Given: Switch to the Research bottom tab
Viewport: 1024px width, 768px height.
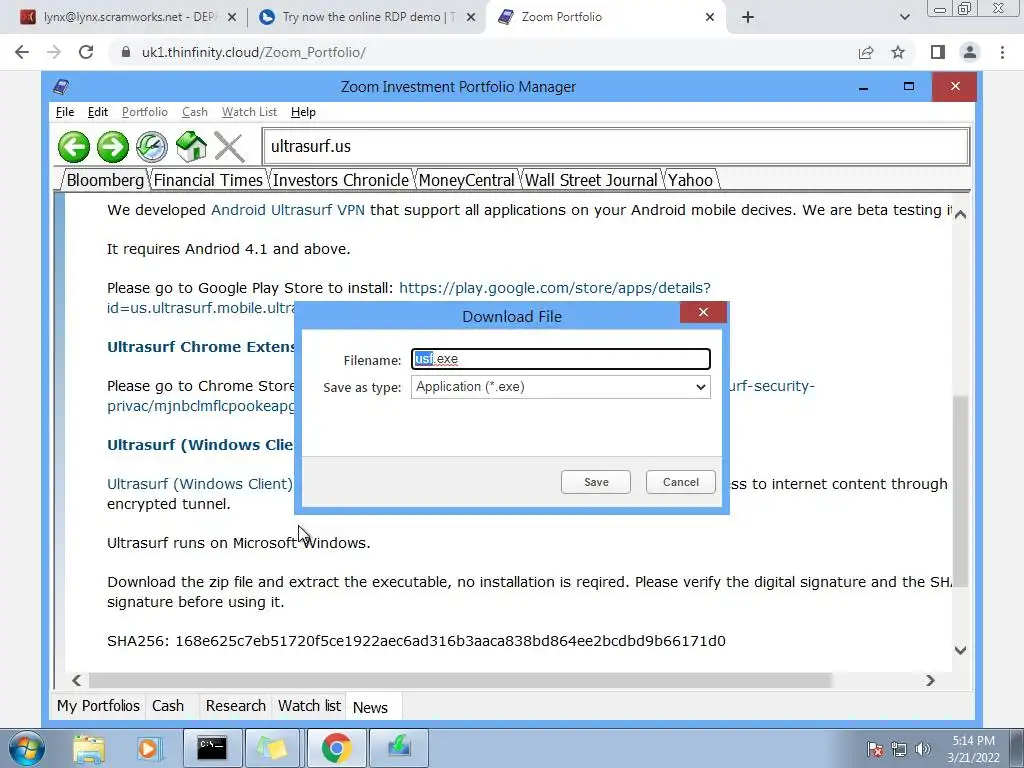Looking at the screenshot, I should [235, 706].
